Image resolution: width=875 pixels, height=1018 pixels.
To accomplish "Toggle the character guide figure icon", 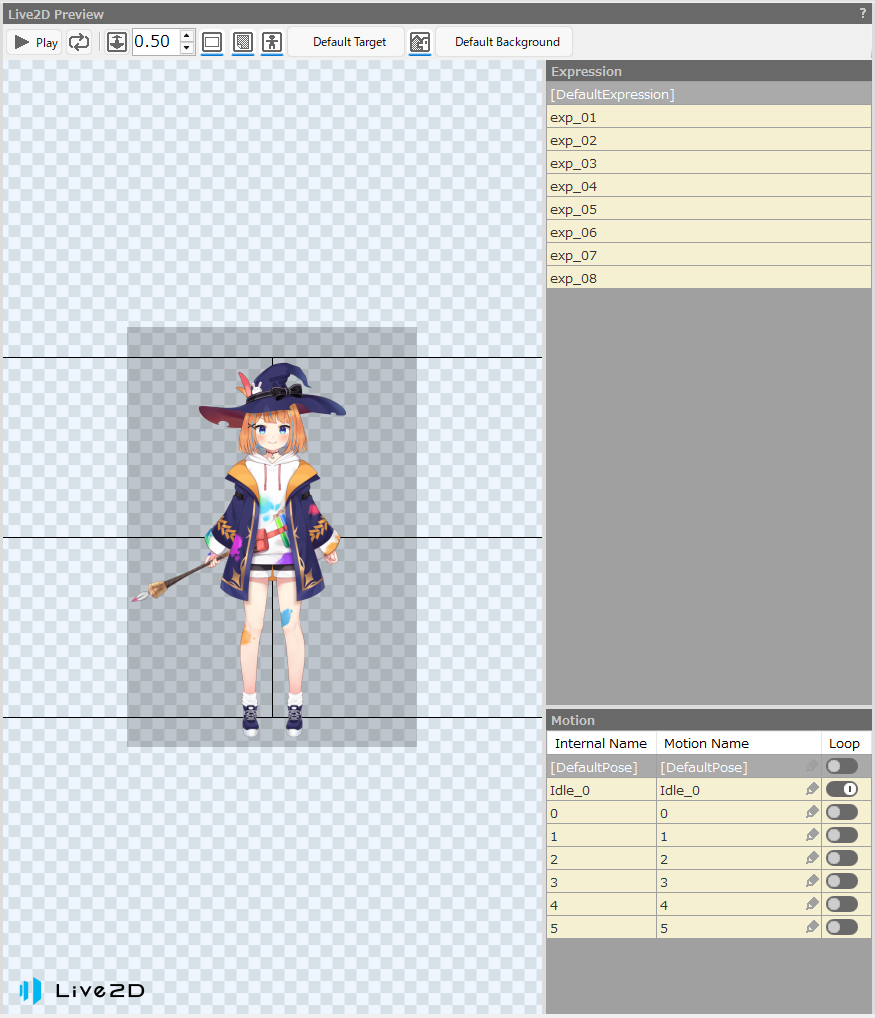I will pyautogui.click(x=272, y=42).
